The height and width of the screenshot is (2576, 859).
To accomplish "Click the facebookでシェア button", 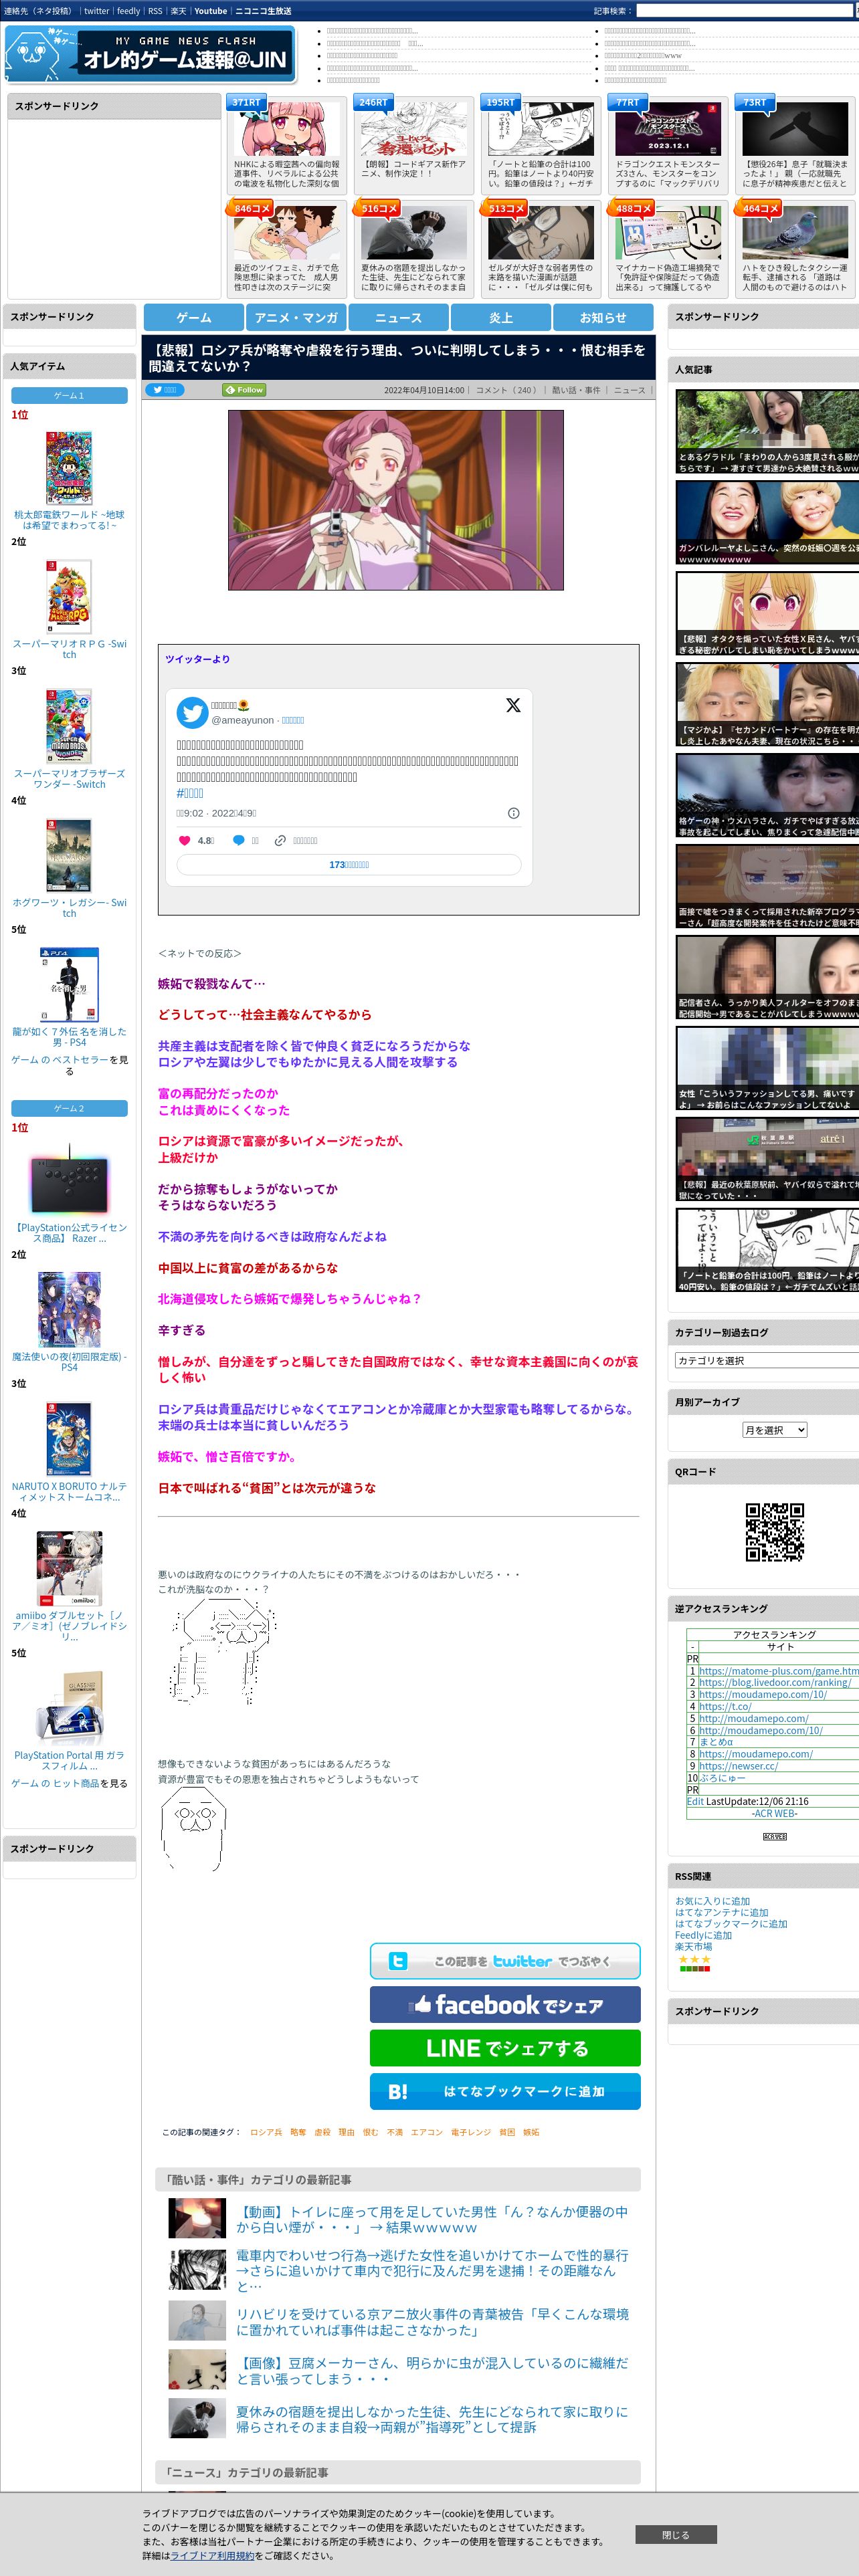I will pos(505,2004).
